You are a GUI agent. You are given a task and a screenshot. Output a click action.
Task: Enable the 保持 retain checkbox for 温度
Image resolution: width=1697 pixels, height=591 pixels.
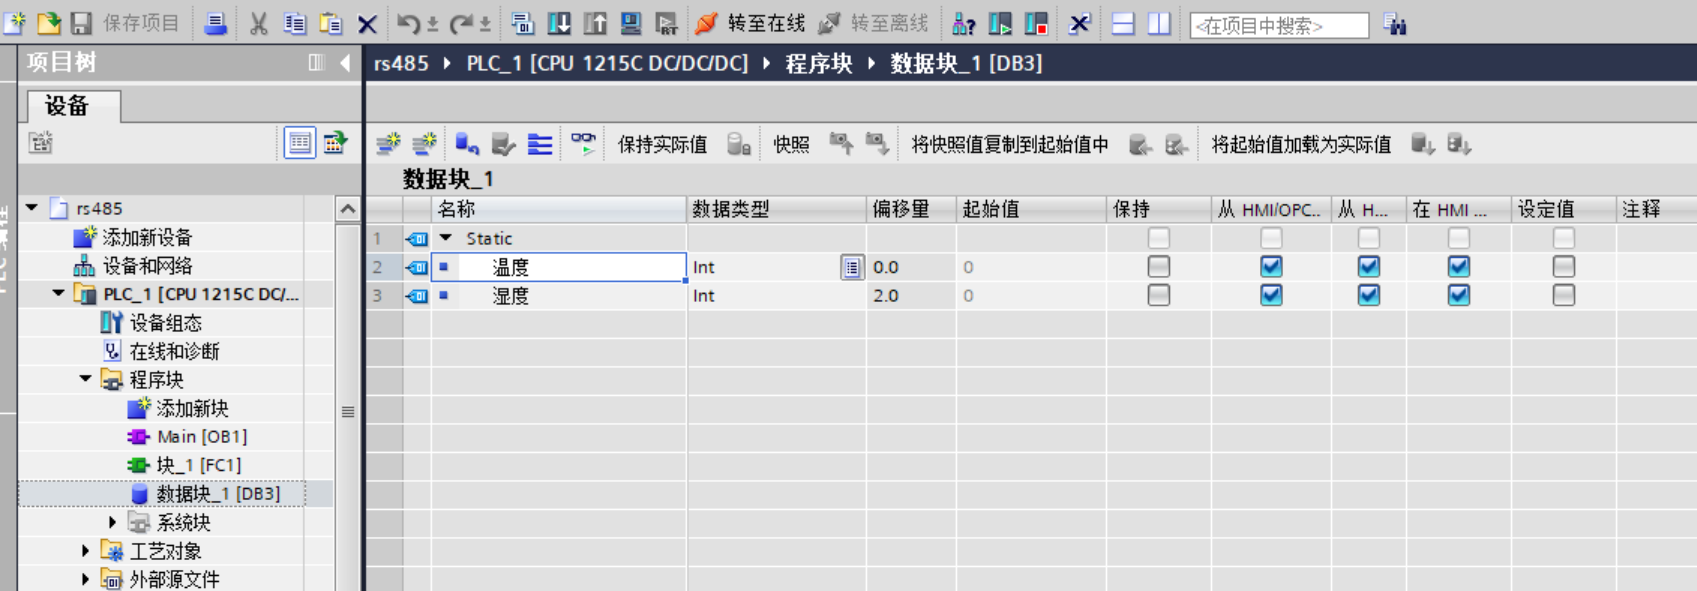(x=1158, y=267)
